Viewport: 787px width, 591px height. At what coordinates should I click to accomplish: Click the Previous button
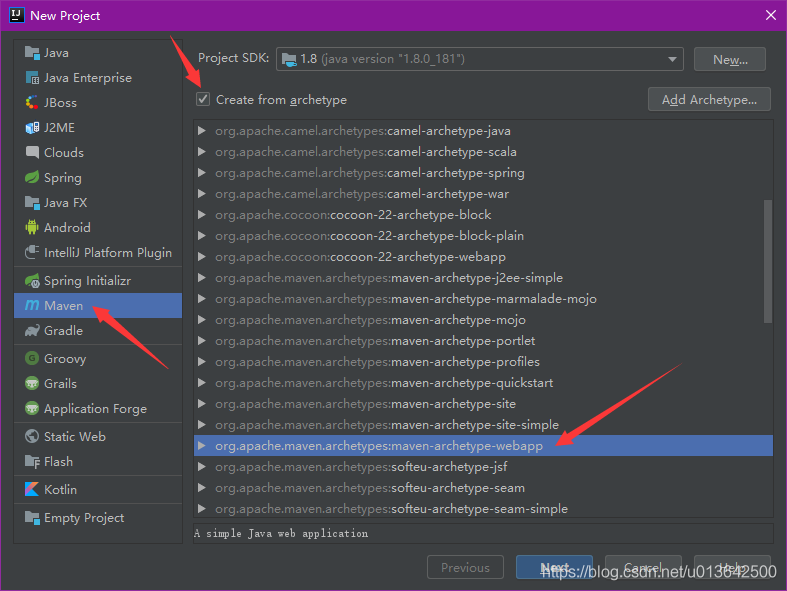pyautogui.click(x=465, y=567)
